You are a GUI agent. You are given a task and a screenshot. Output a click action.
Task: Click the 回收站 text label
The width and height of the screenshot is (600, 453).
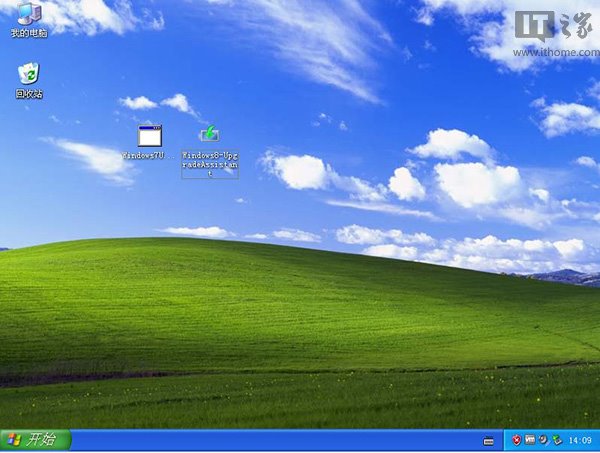pyautogui.click(x=28, y=94)
